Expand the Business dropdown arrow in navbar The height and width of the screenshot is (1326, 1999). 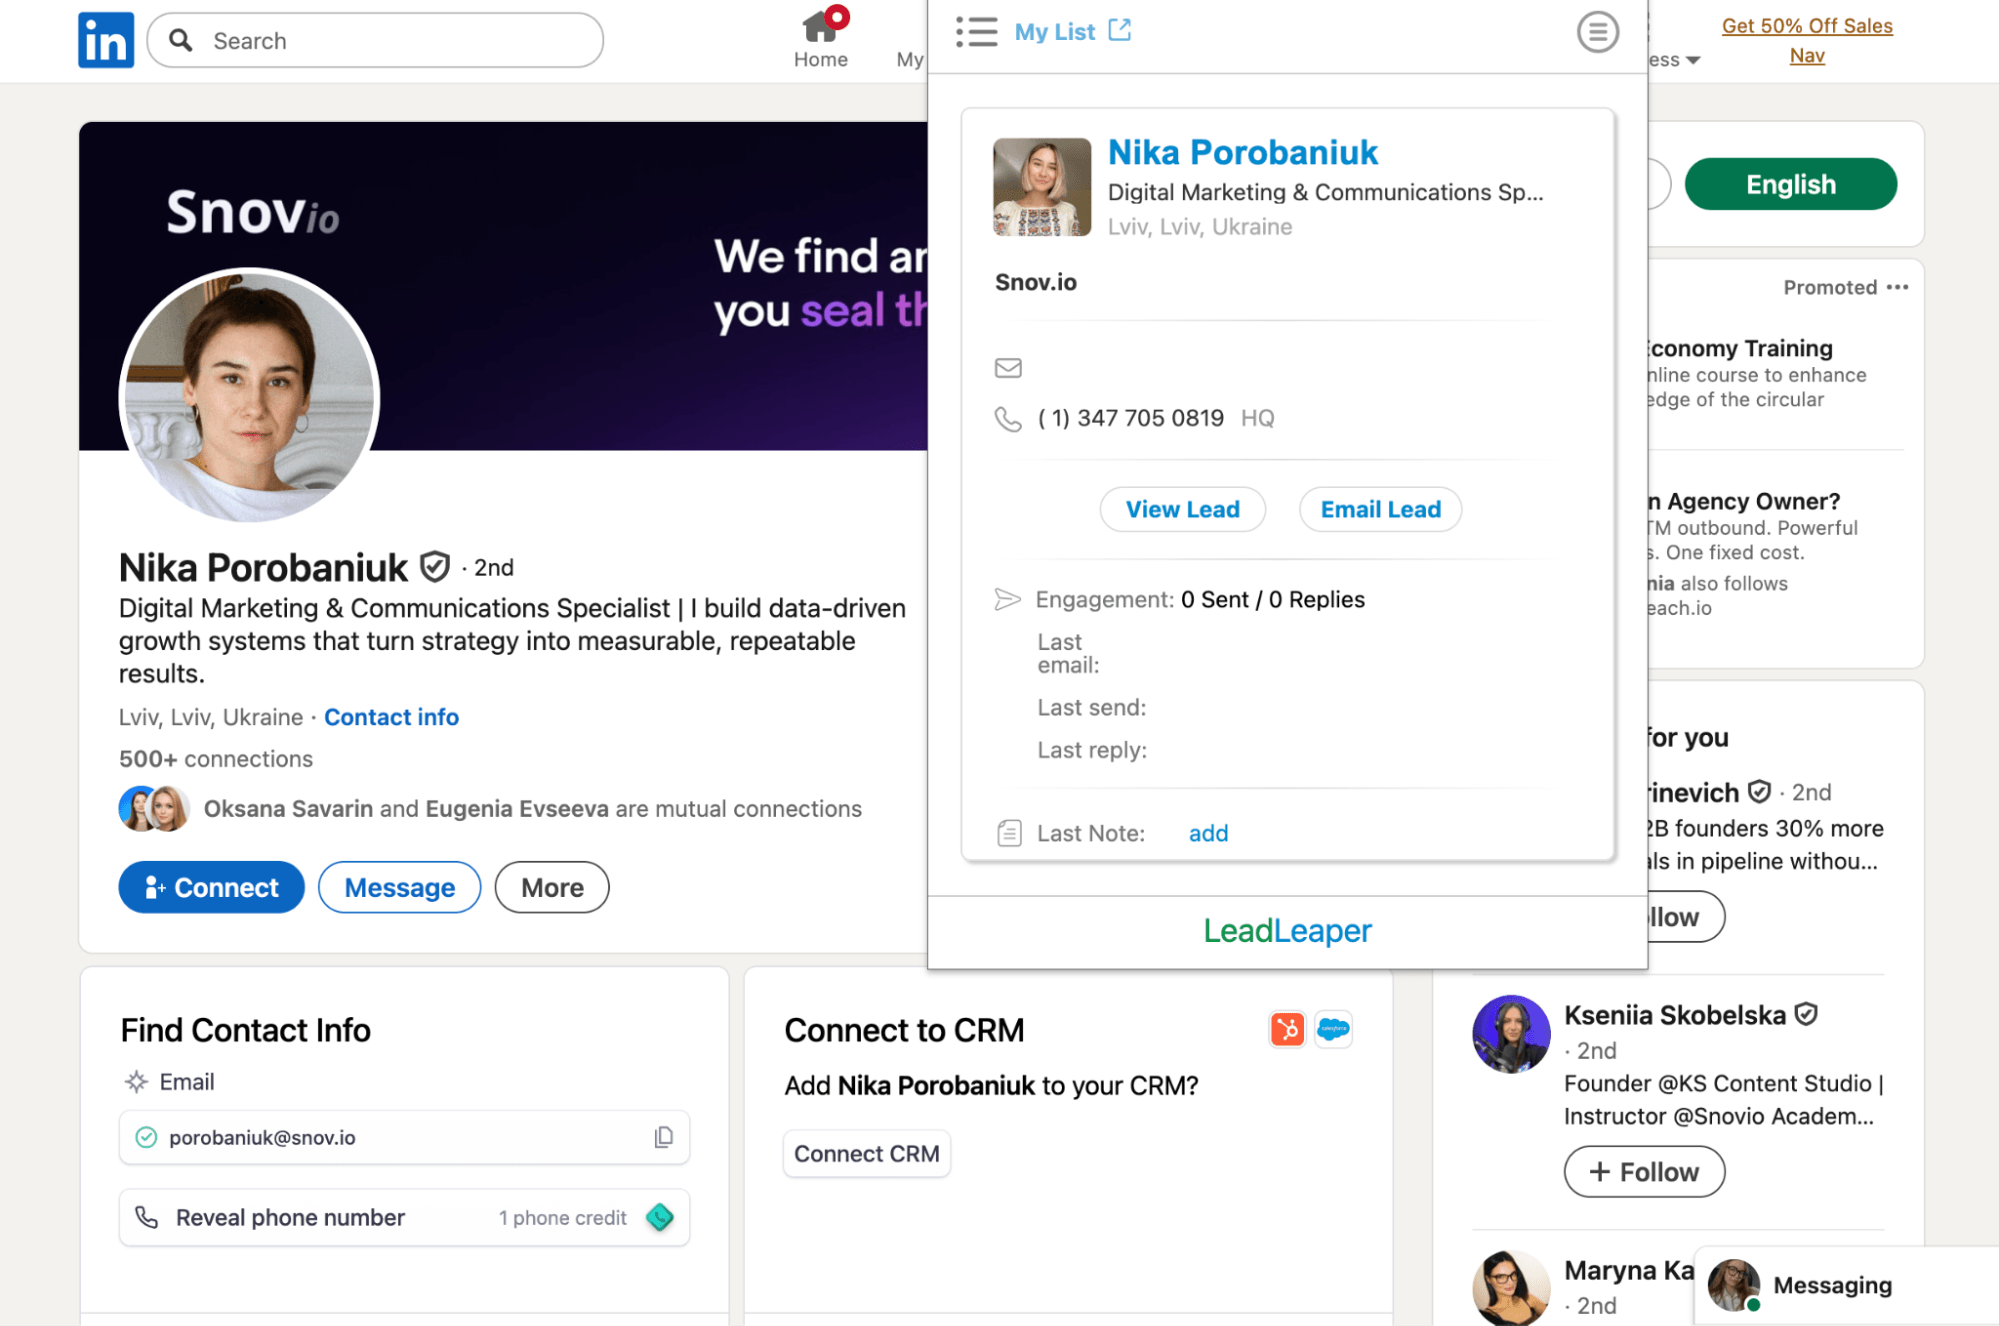click(1692, 60)
